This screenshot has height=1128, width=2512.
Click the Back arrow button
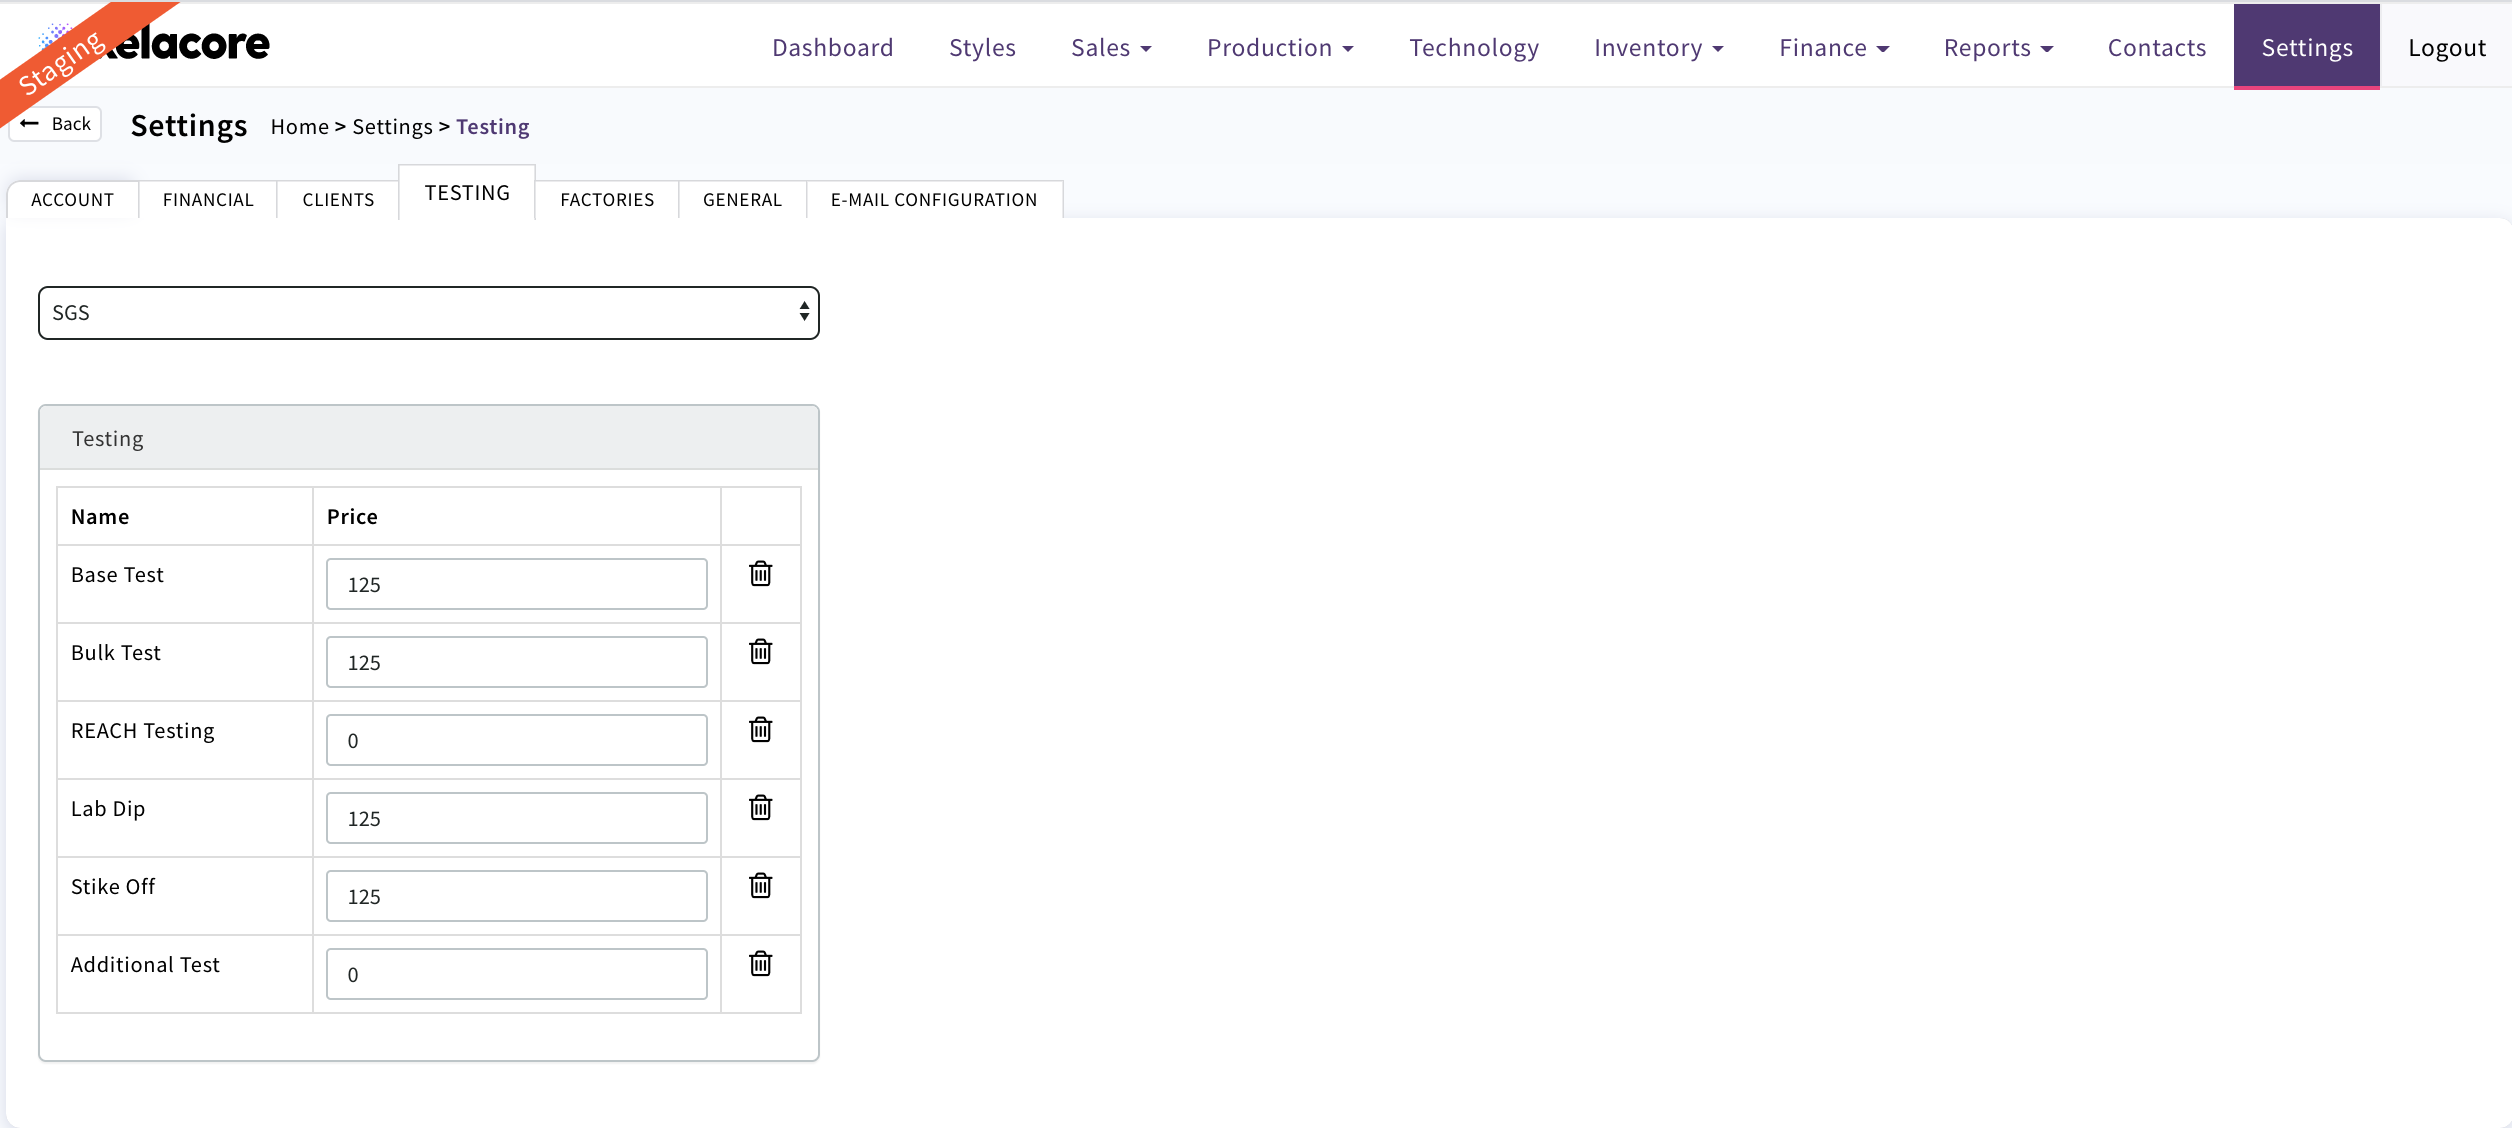[56, 124]
